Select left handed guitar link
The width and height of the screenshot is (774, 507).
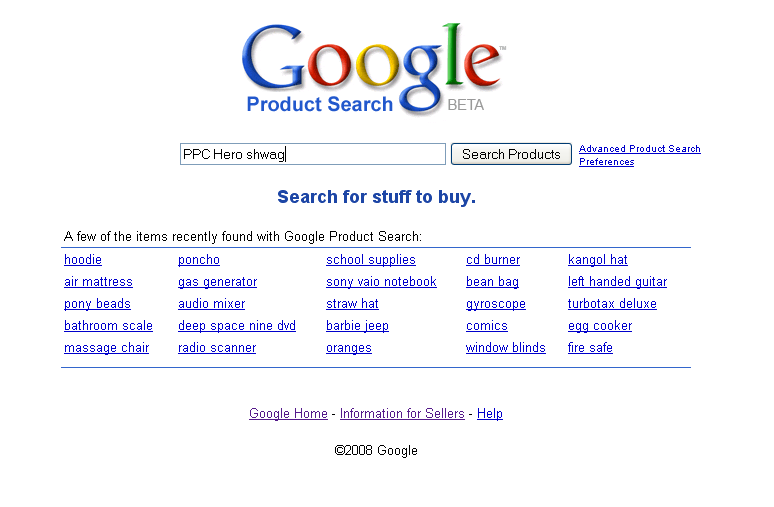617,282
